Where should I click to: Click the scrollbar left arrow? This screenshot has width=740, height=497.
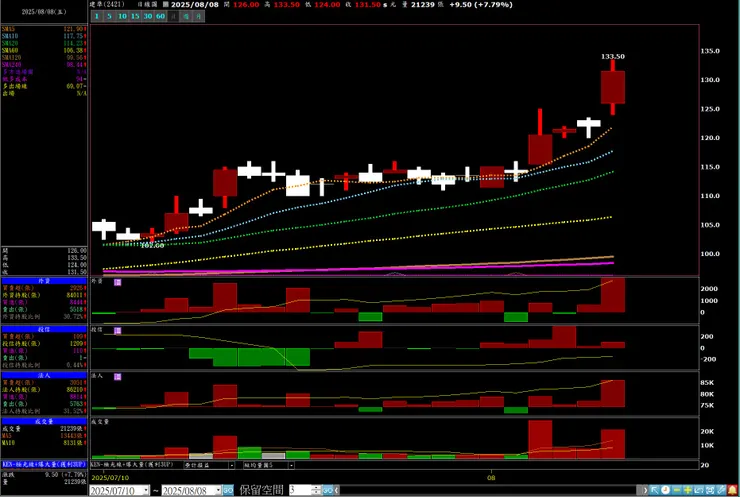coord(336,490)
